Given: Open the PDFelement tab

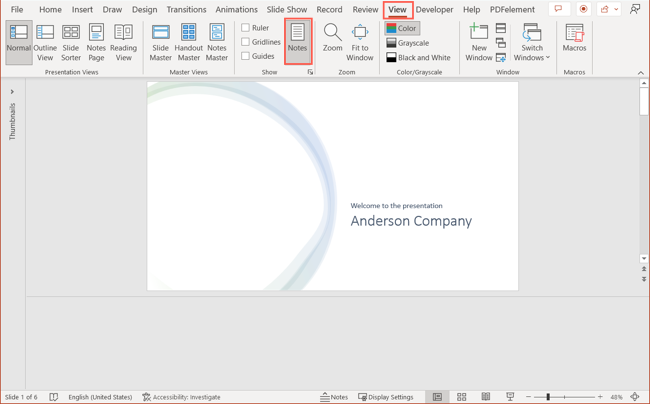Looking at the screenshot, I should 512,9.
